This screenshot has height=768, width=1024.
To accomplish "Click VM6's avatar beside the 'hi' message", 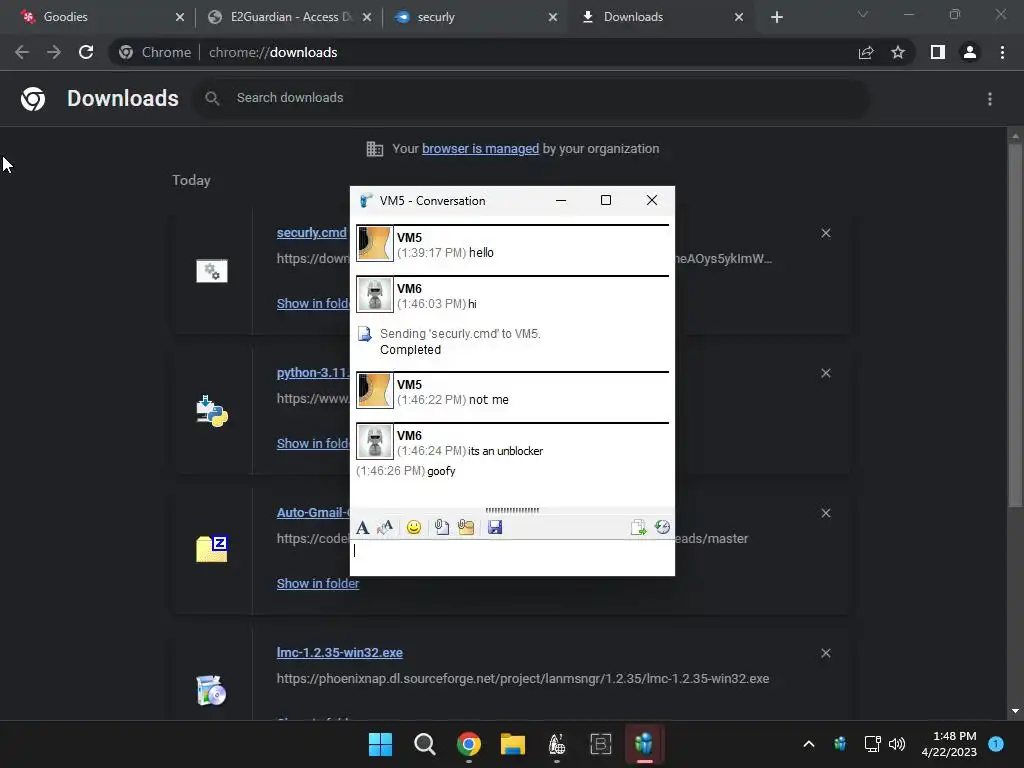I will [x=374, y=295].
